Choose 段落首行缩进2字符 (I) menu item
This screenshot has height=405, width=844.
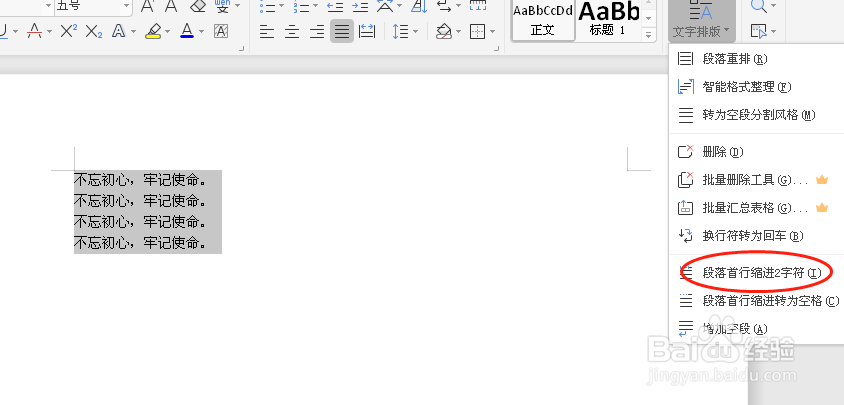pyautogui.click(x=756, y=273)
